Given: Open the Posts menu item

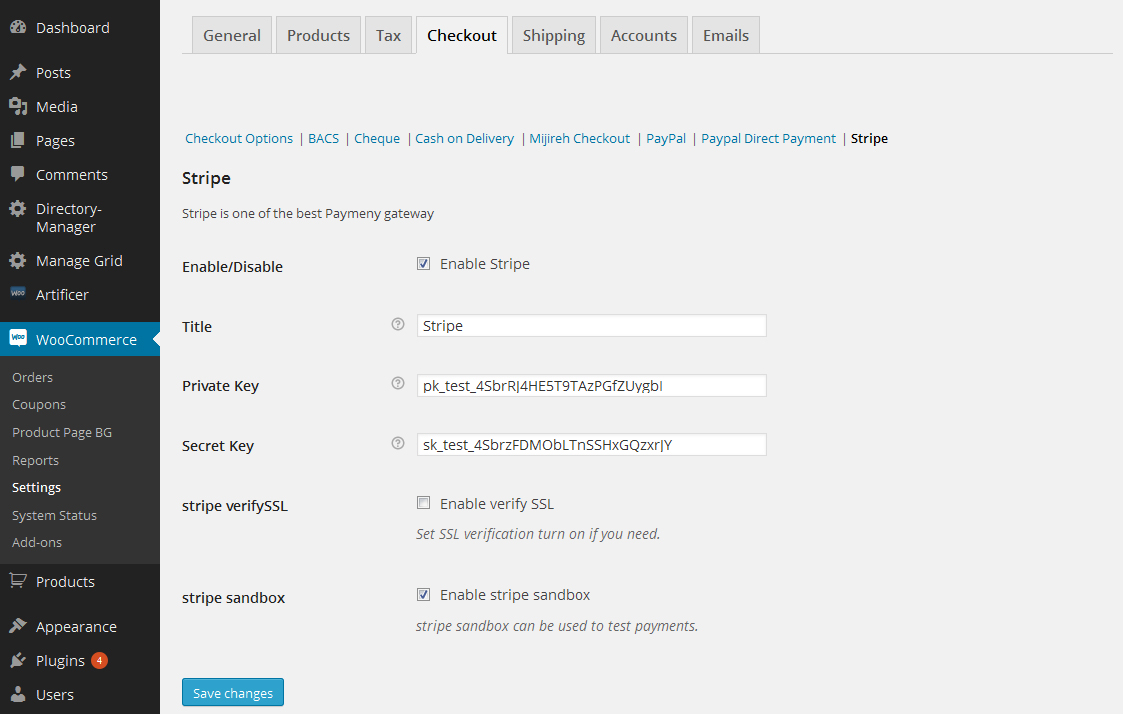Looking at the screenshot, I should coord(79,72).
